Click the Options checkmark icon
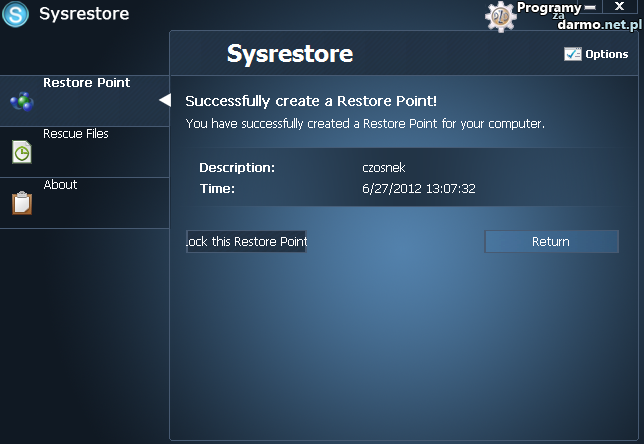 coord(572,54)
